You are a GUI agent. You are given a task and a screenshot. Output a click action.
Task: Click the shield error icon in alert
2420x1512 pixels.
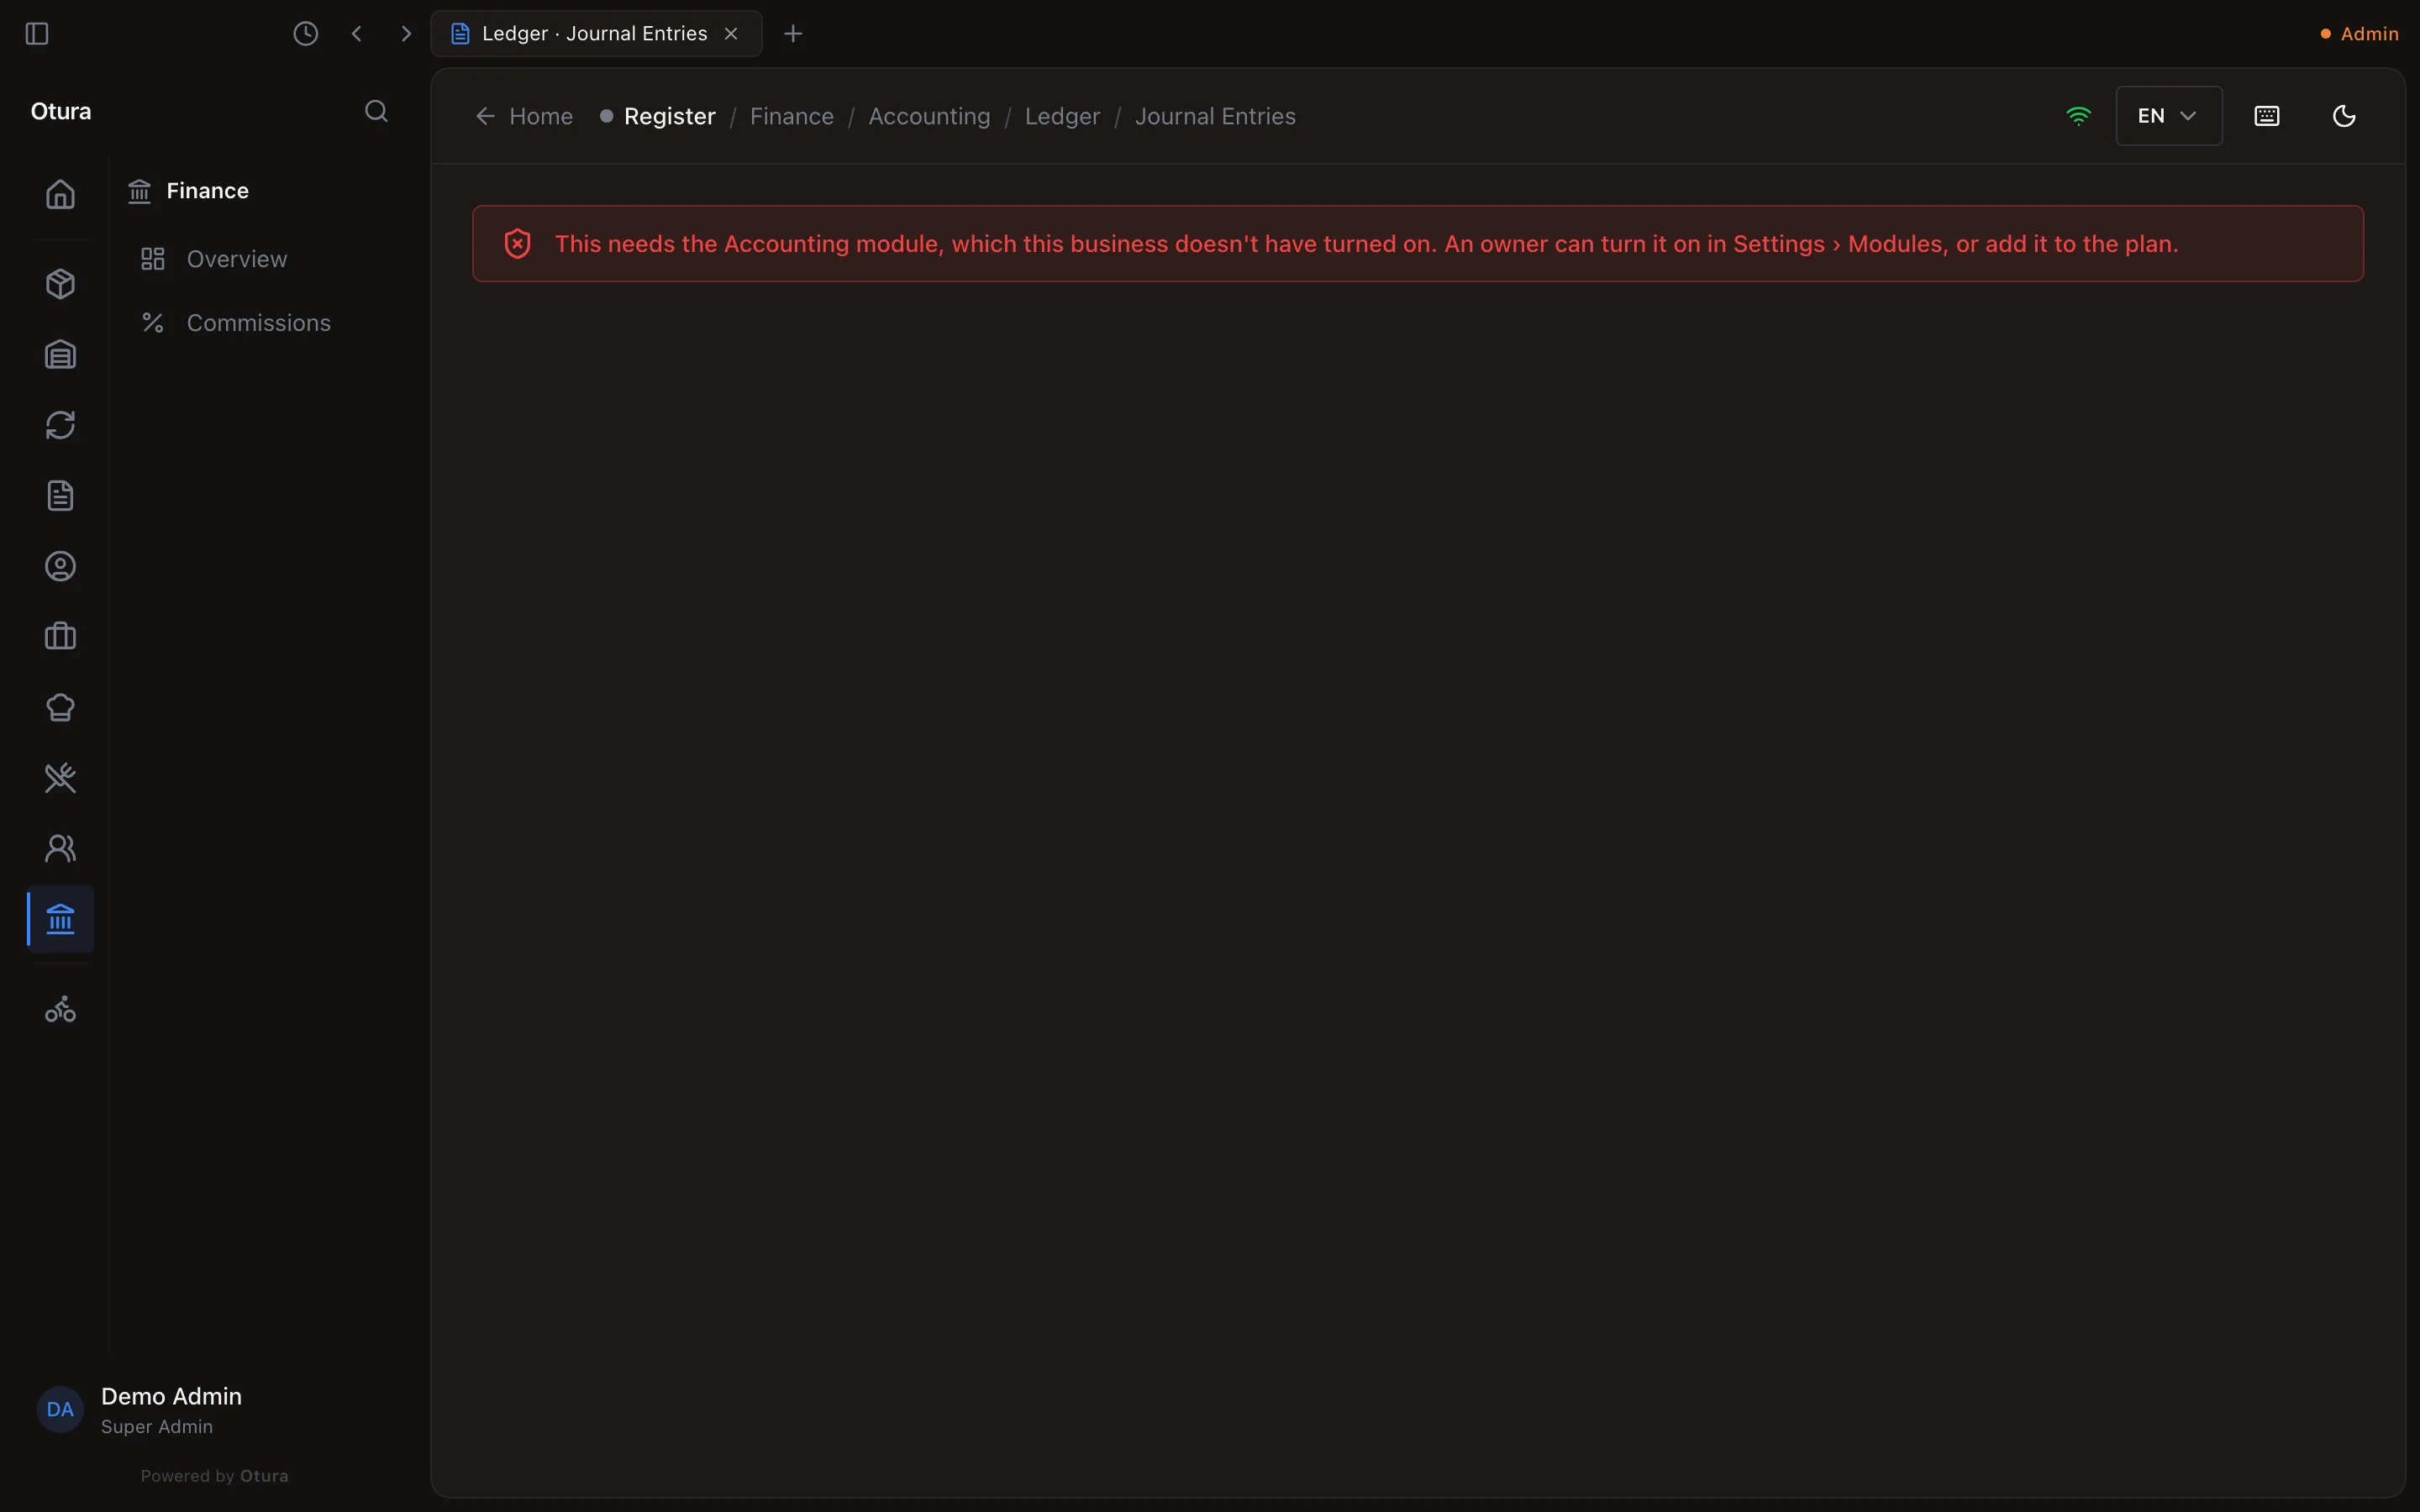pos(517,244)
